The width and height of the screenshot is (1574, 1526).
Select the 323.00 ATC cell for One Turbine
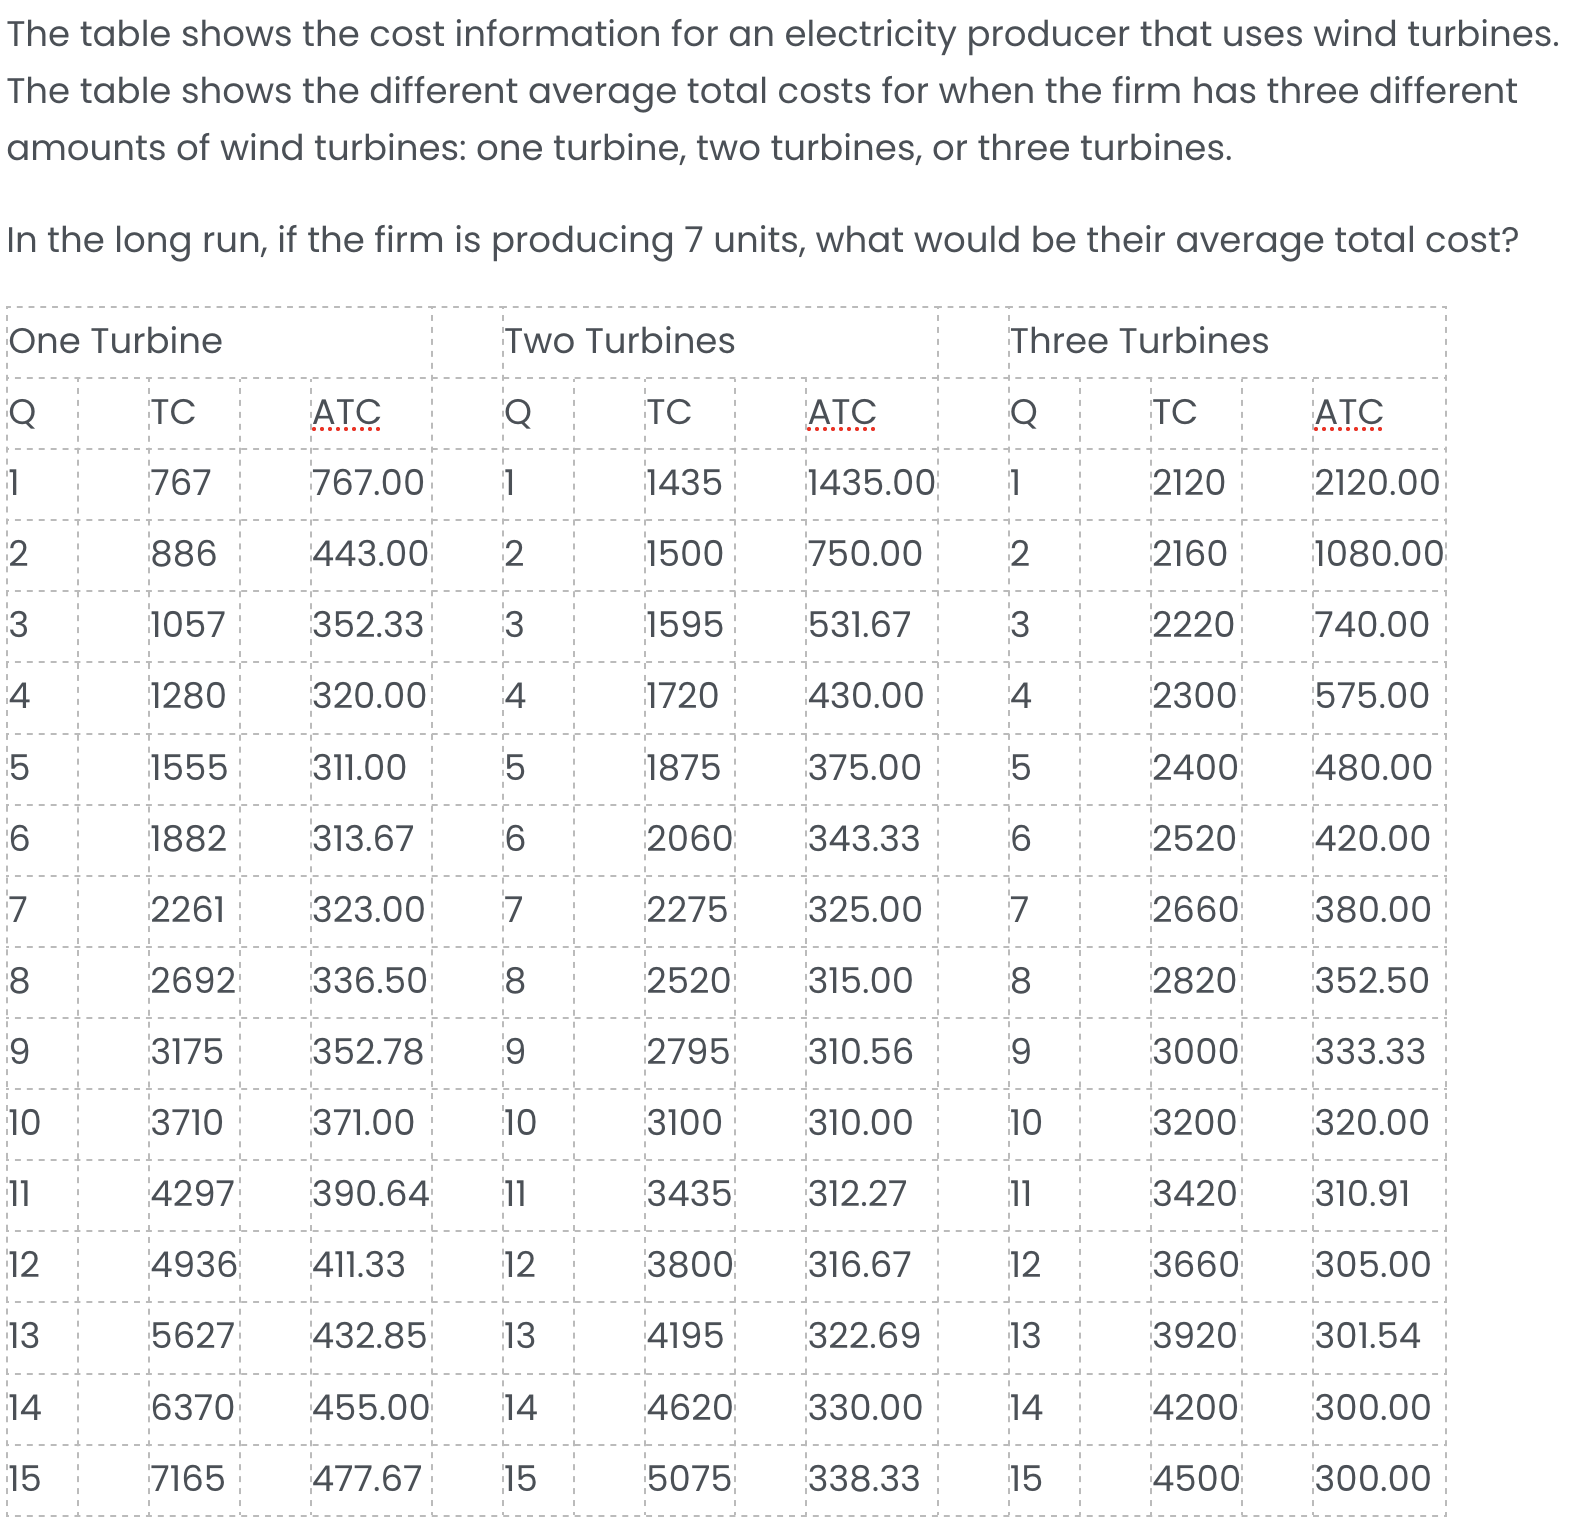coord(368,910)
